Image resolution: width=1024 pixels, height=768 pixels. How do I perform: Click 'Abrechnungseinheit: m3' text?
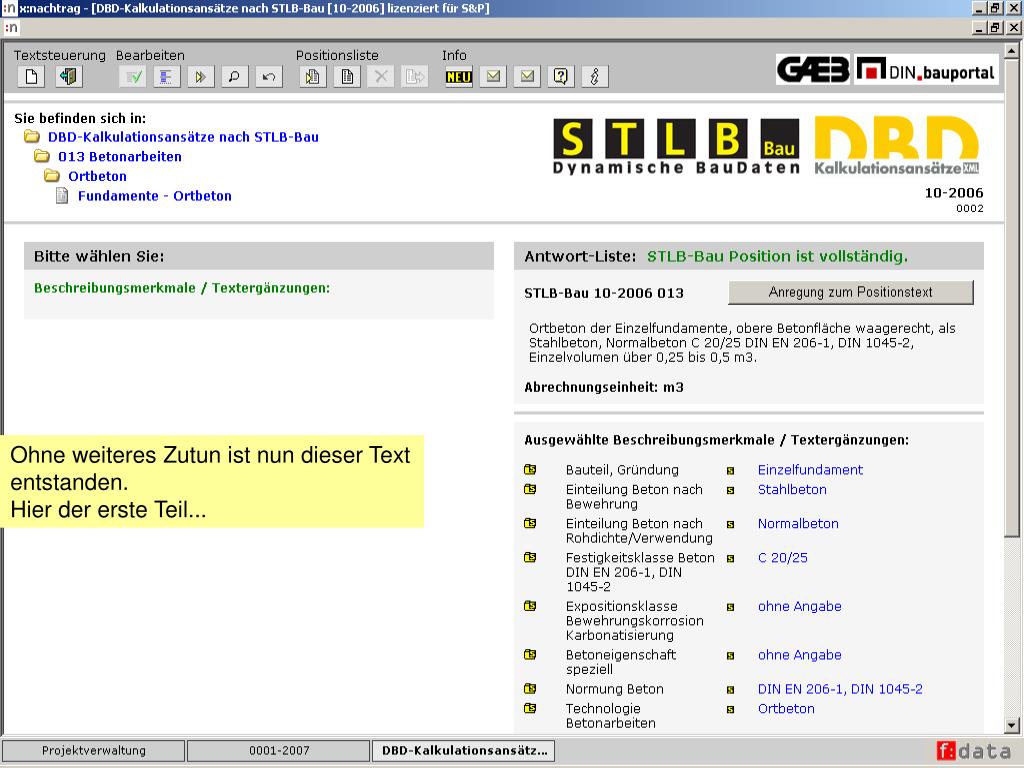point(603,387)
